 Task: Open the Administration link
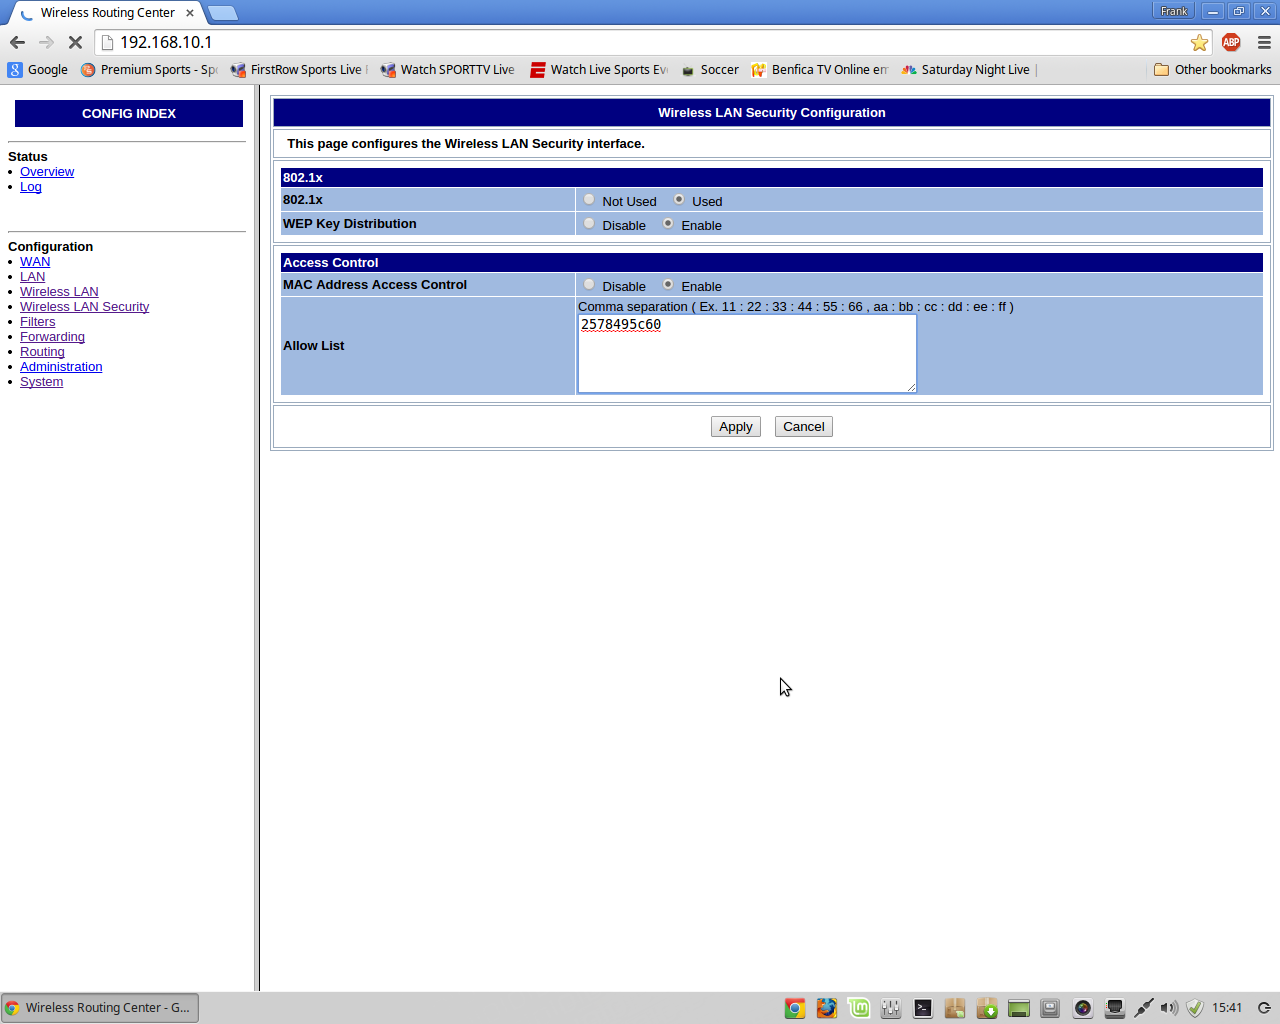61,367
